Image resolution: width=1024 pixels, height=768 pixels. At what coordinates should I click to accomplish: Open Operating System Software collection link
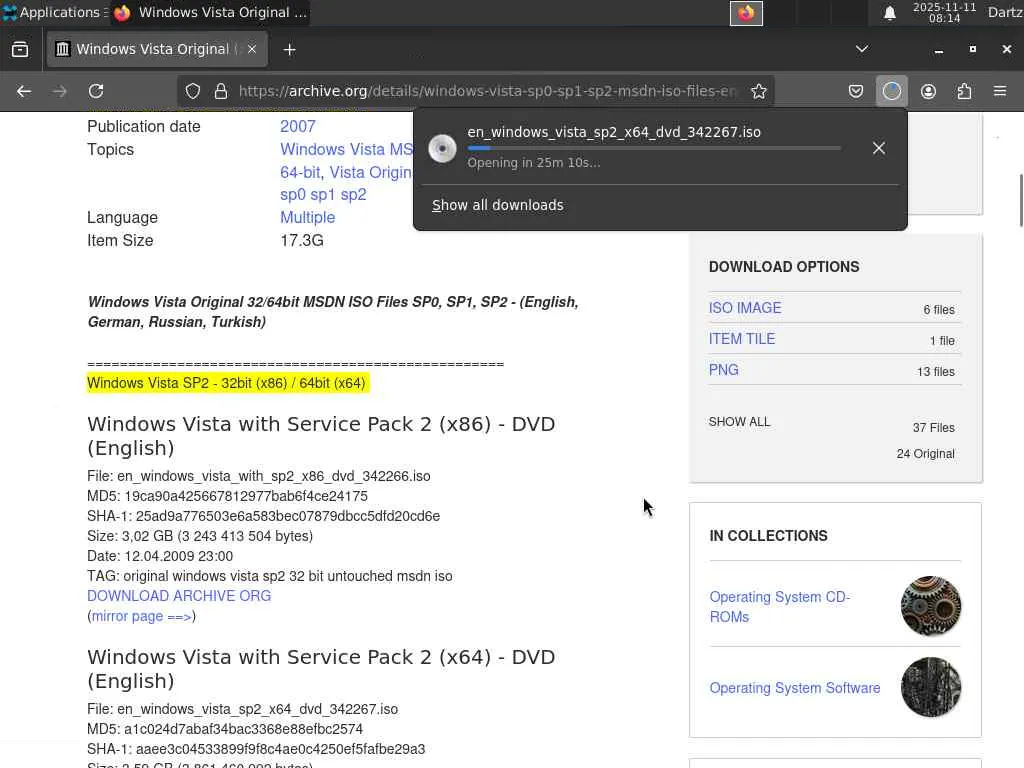[795, 688]
